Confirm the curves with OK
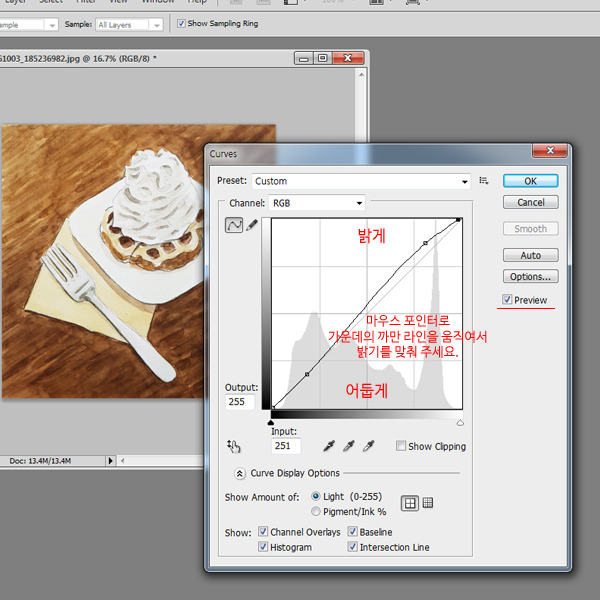 click(x=530, y=181)
